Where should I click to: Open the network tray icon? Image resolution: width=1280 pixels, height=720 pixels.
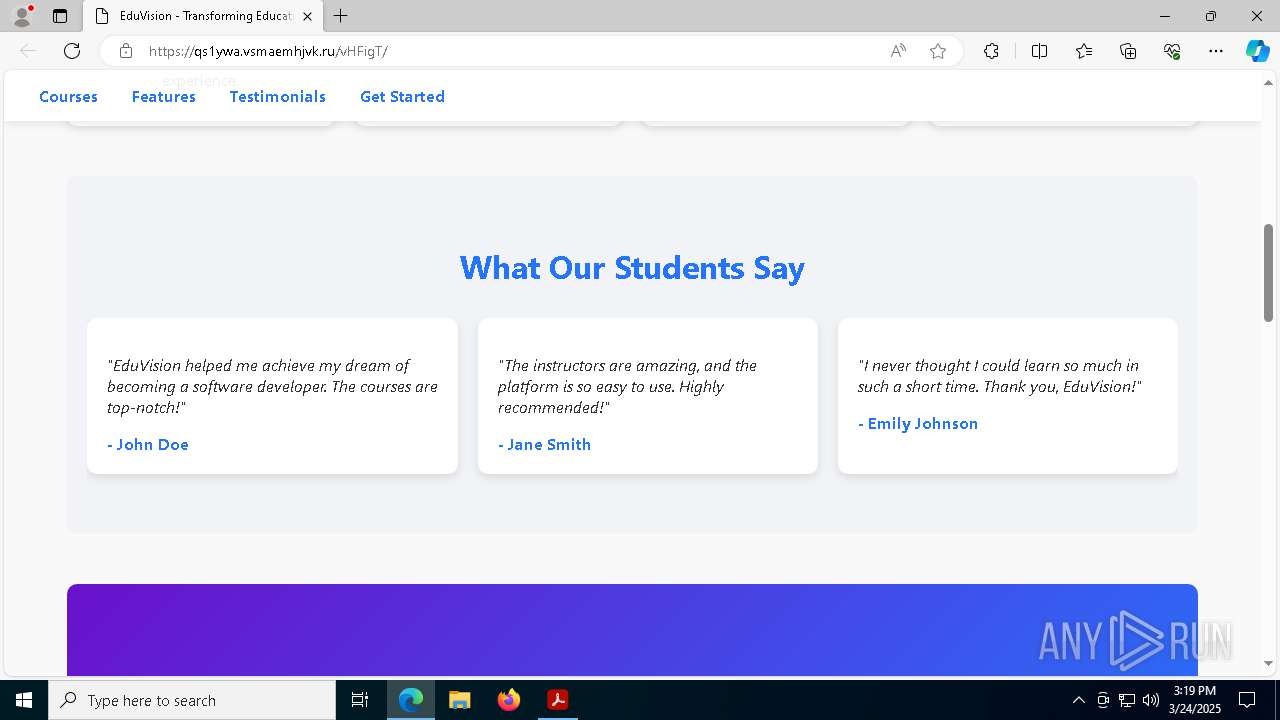[x=1127, y=700]
